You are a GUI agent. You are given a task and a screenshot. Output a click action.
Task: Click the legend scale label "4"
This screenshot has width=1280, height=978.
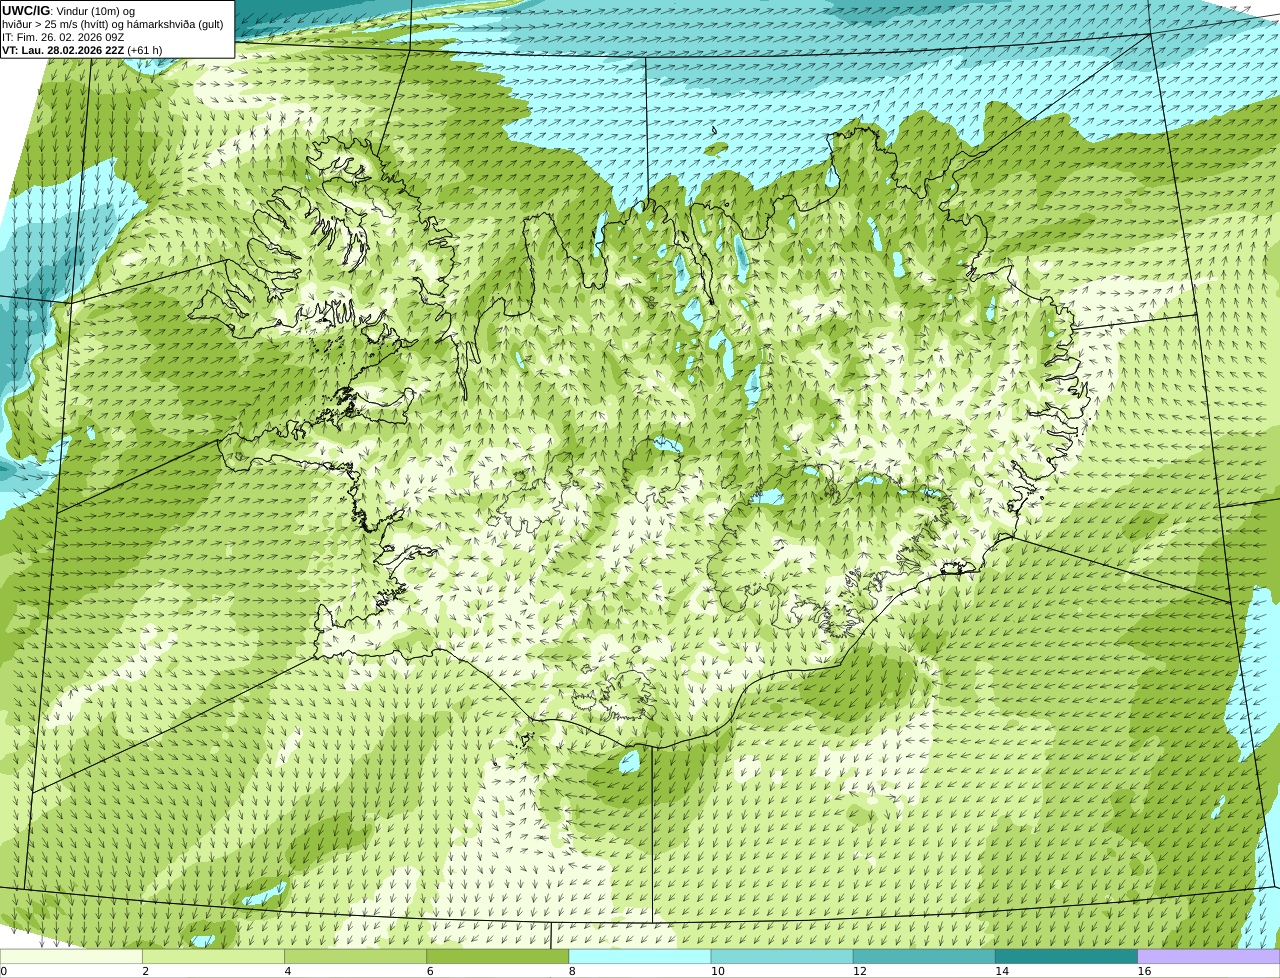pyautogui.click(x=288, y=971)
